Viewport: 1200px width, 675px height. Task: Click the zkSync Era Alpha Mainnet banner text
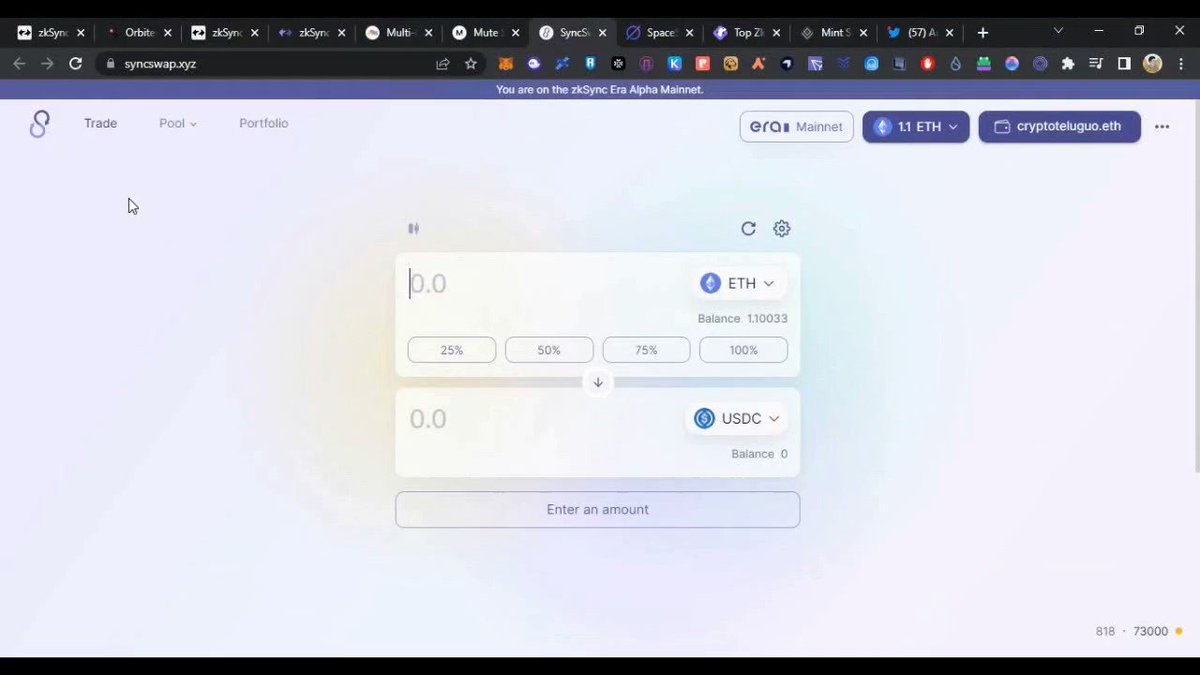(x=600, y=90)
